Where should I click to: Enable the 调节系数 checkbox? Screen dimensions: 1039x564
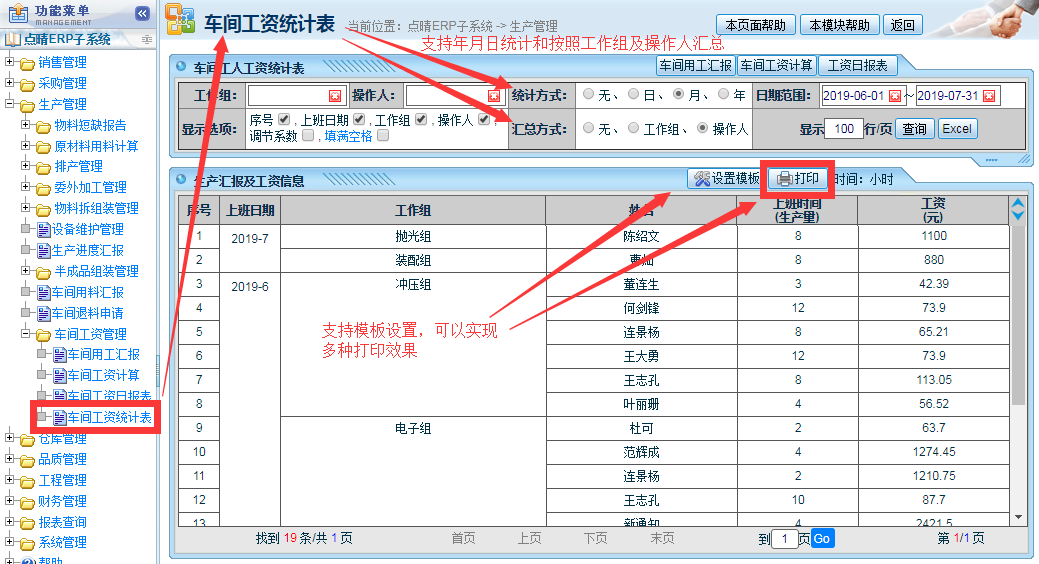click(308, 136)
